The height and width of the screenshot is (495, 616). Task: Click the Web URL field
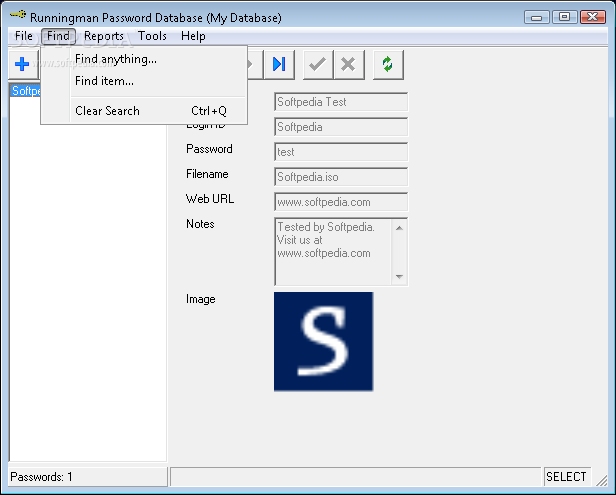coord(341,202)
